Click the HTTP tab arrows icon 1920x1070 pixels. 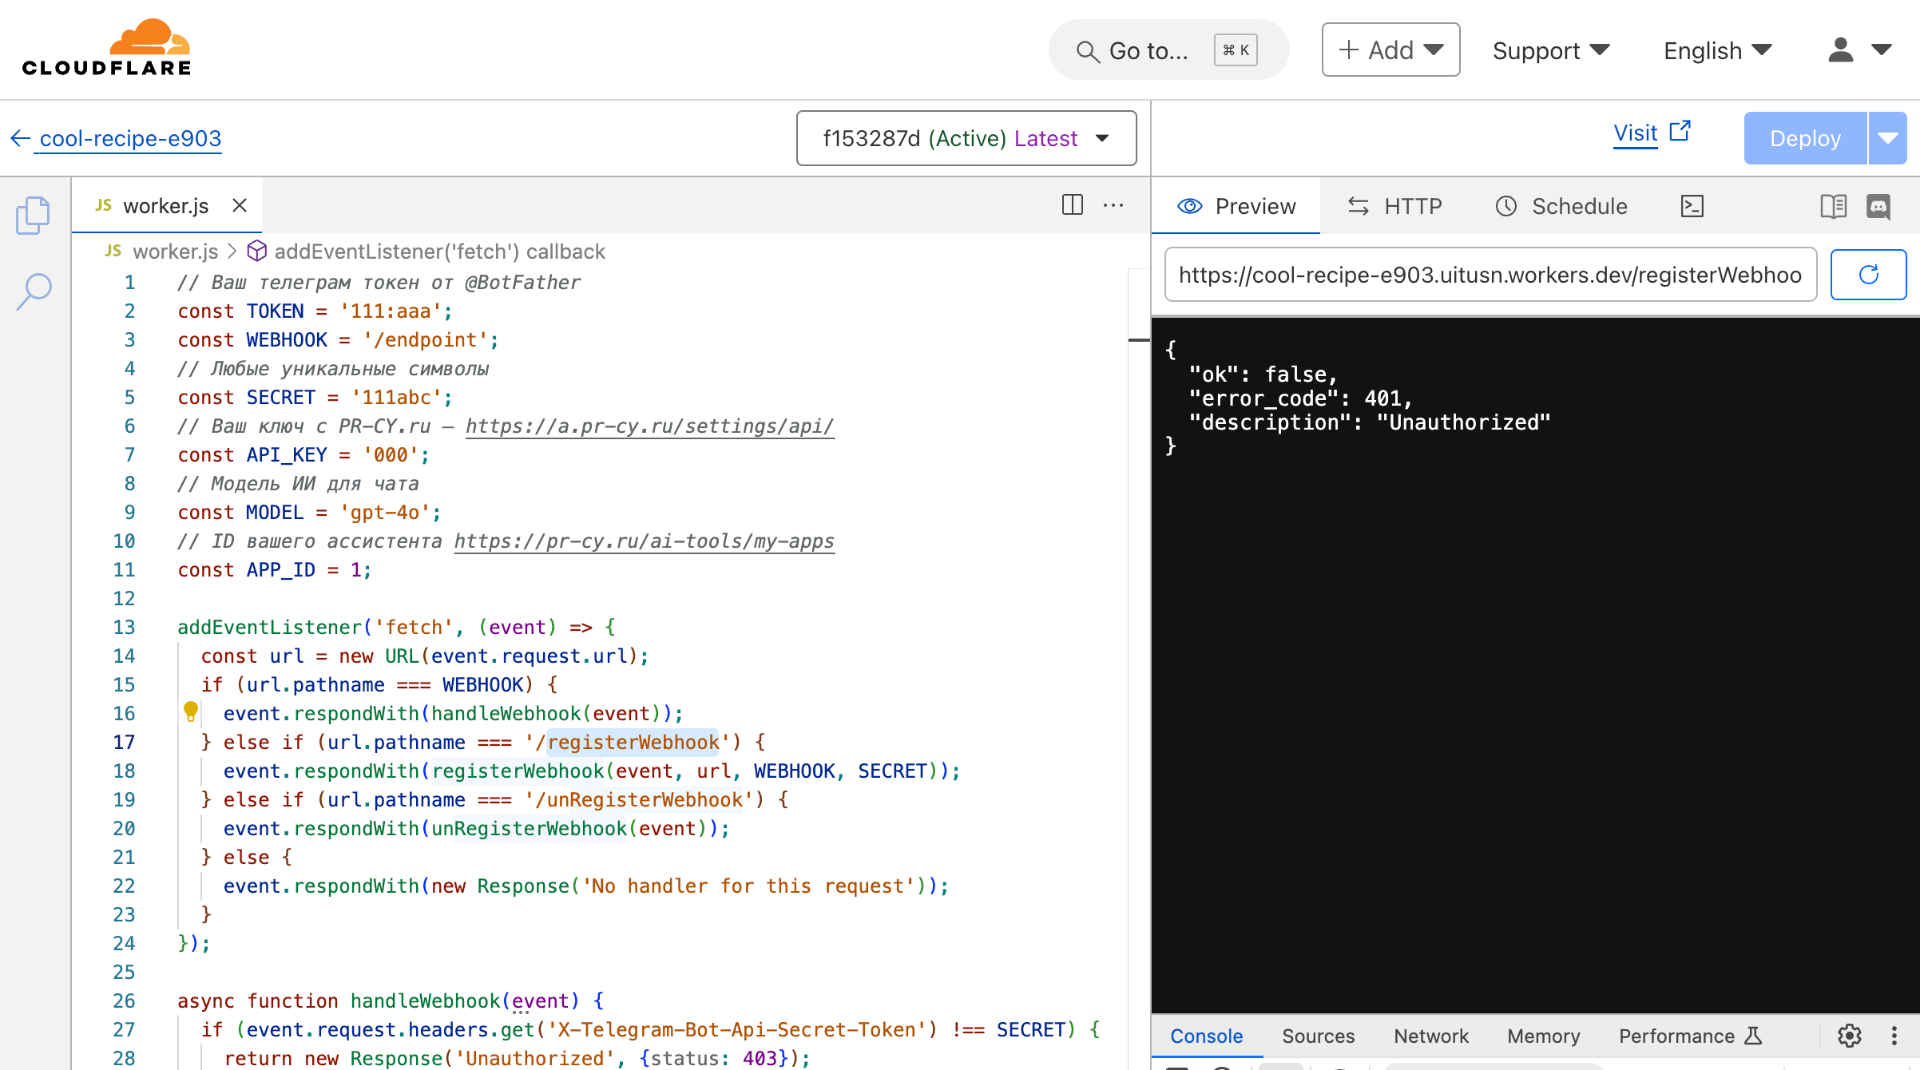point(1358,206)
